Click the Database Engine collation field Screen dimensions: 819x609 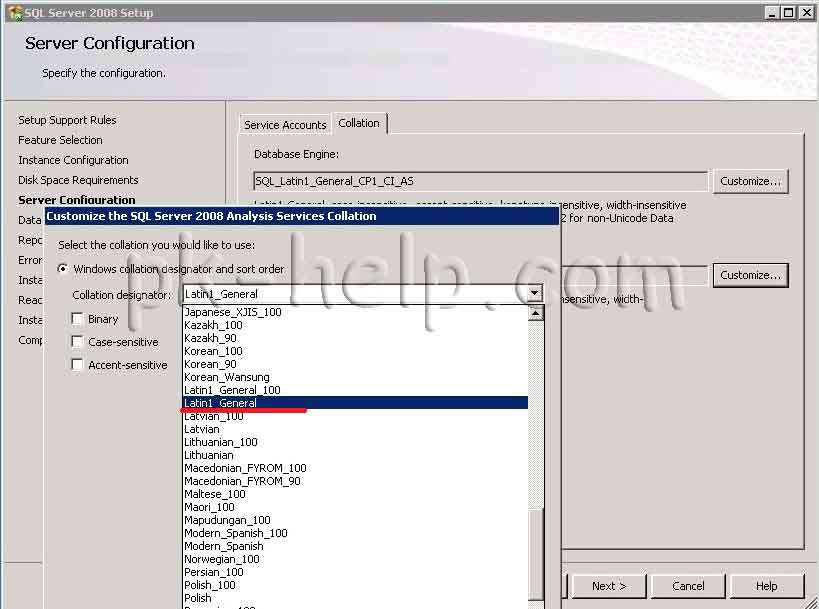tap(481, 181)
